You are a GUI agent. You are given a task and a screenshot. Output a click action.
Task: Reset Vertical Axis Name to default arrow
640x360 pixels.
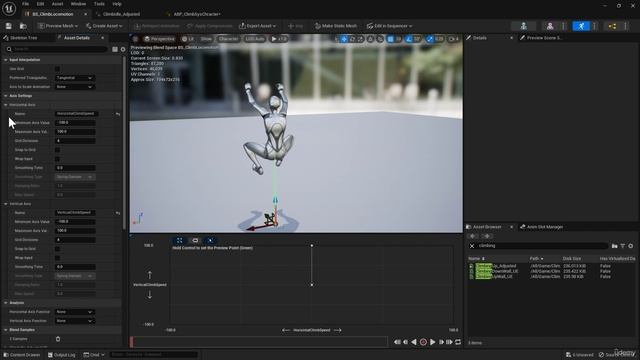pos(118,213)
